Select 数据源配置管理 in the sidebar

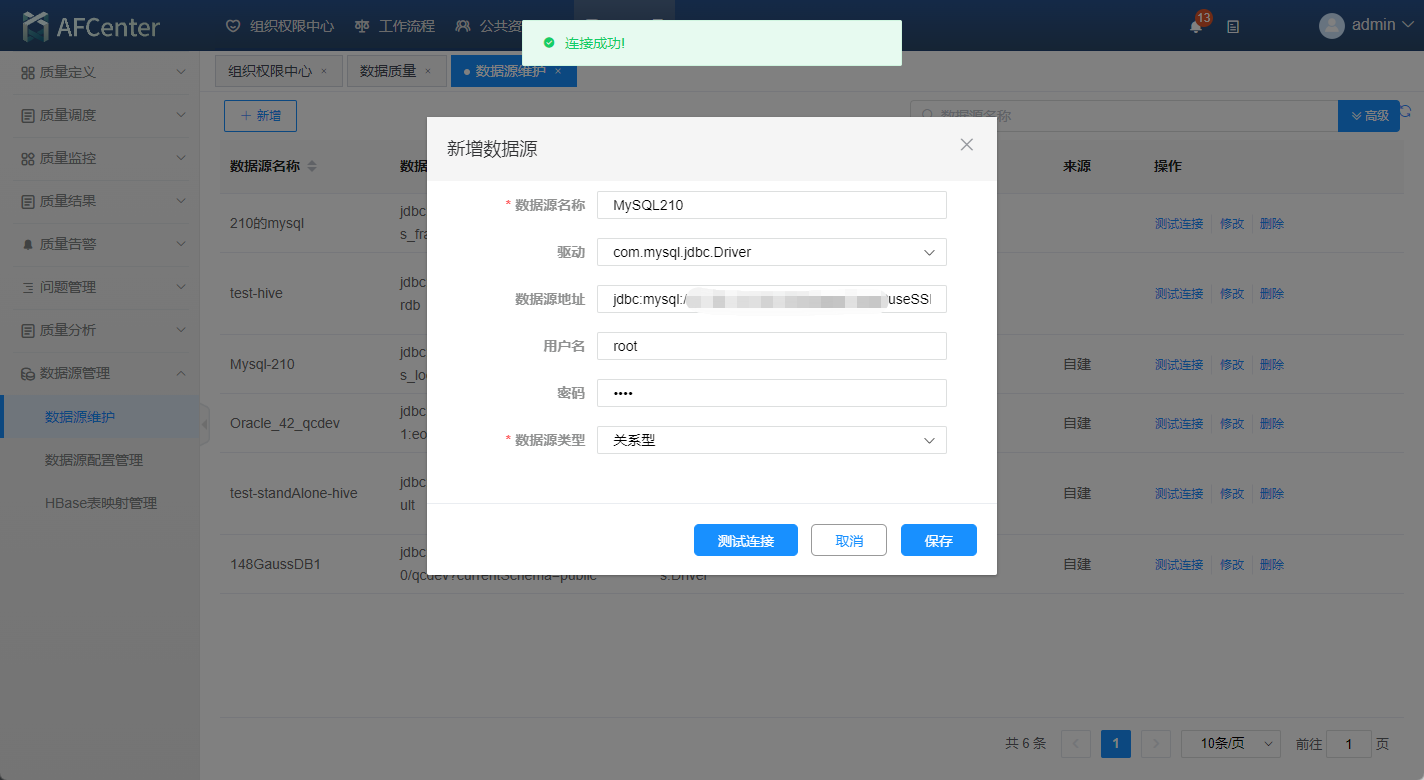pyautogui.click(x=94, y=460)
